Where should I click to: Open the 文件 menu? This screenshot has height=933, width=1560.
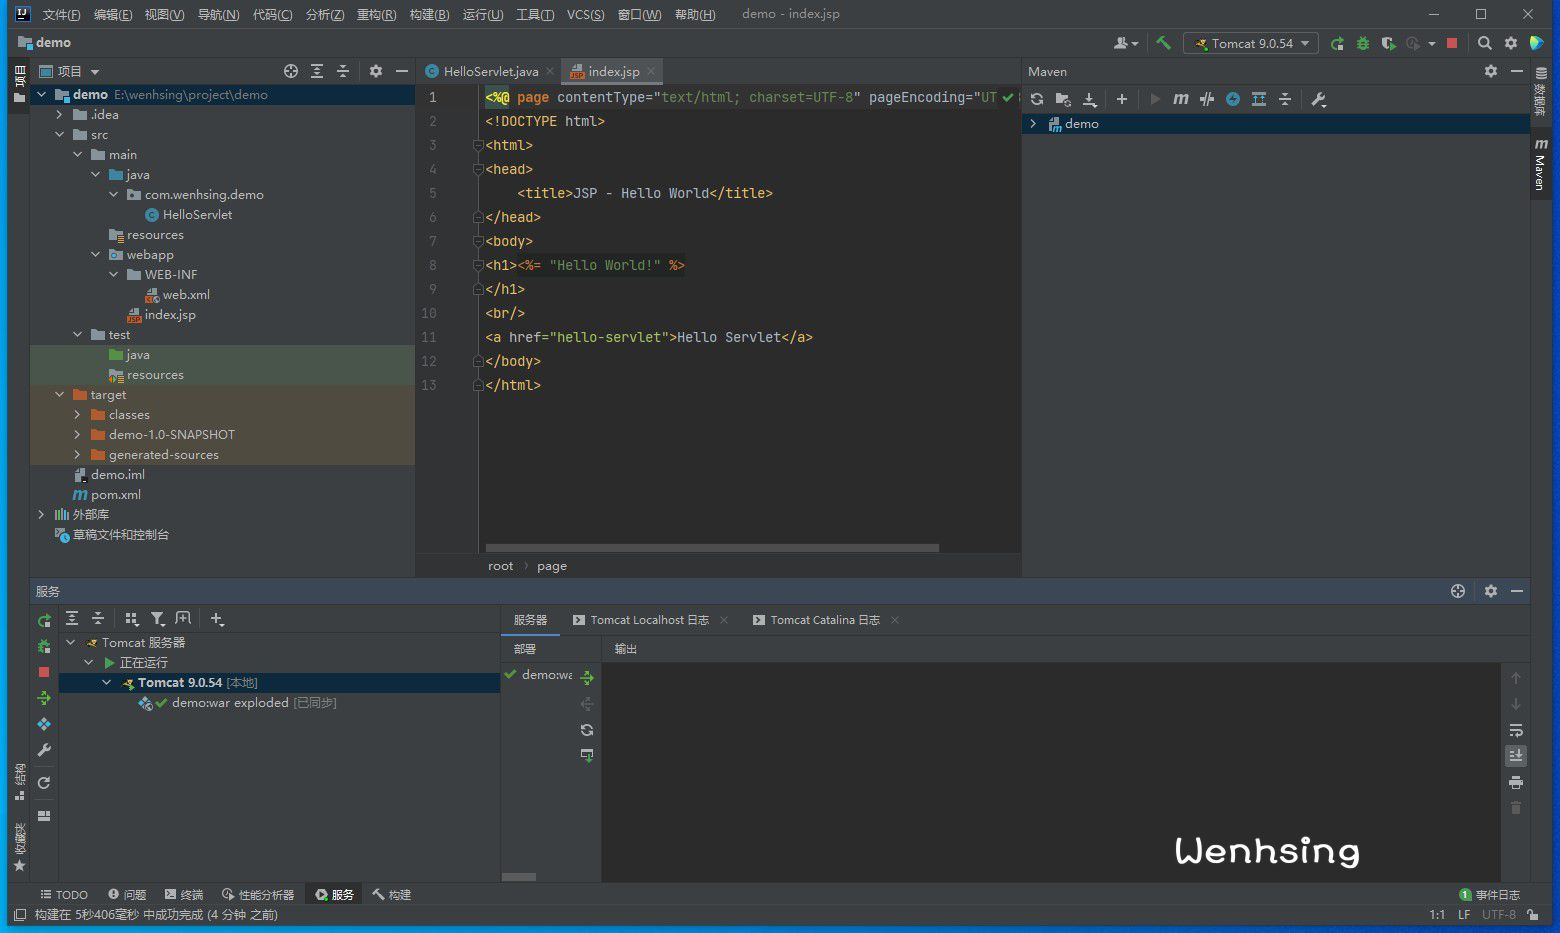61,14
